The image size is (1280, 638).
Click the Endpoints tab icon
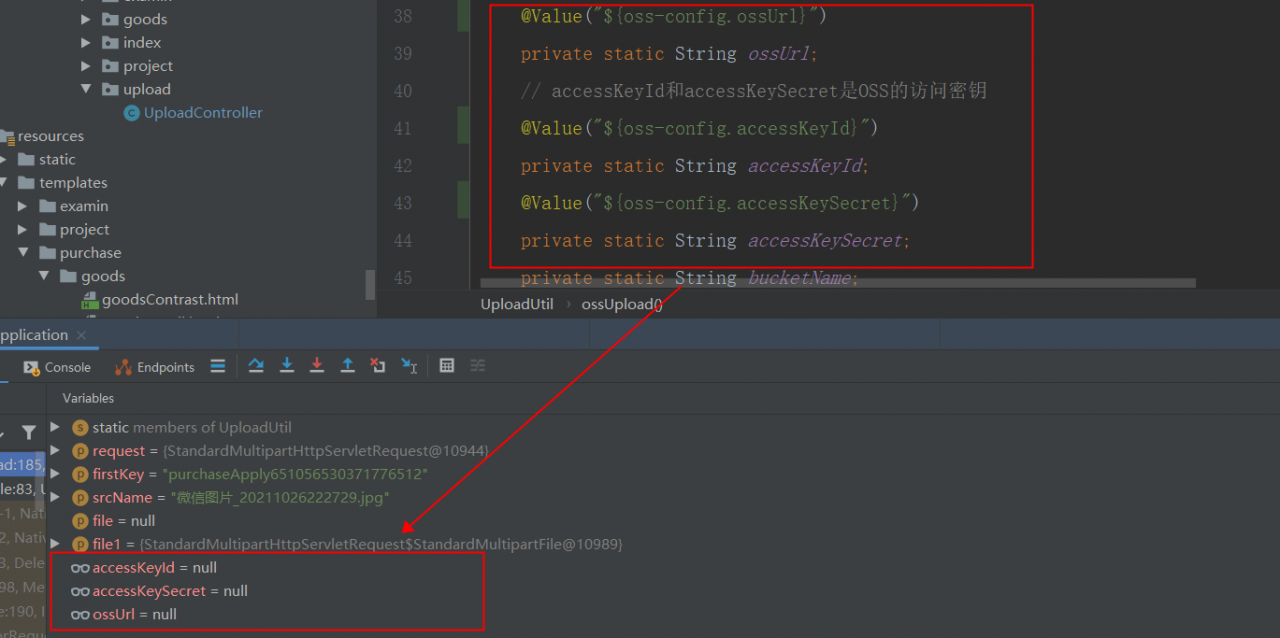[x=123, y=368]
